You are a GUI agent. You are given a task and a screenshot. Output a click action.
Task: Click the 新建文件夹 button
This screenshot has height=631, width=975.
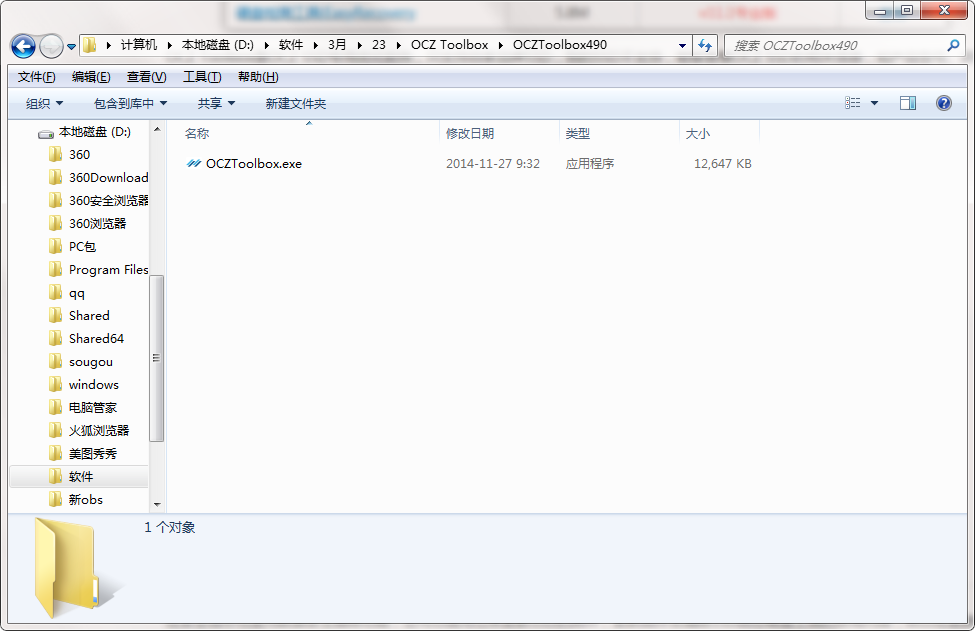coord(295,103)
